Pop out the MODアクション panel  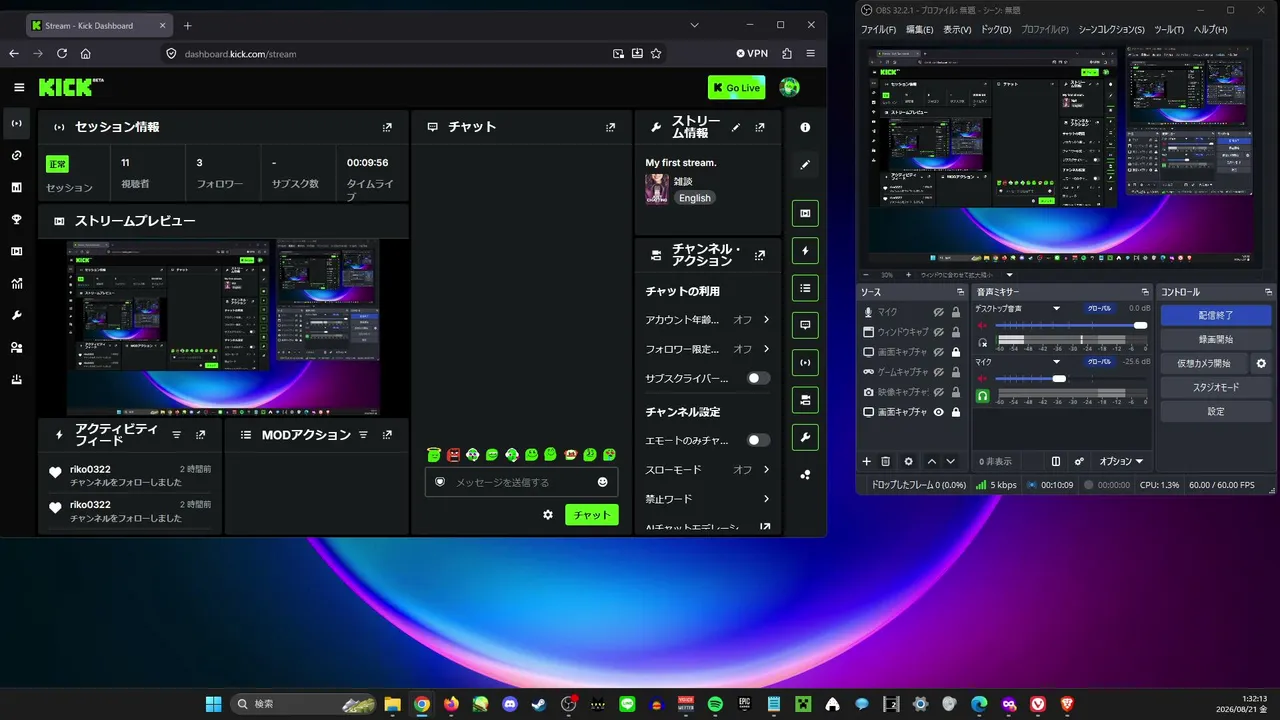[387, 435]
